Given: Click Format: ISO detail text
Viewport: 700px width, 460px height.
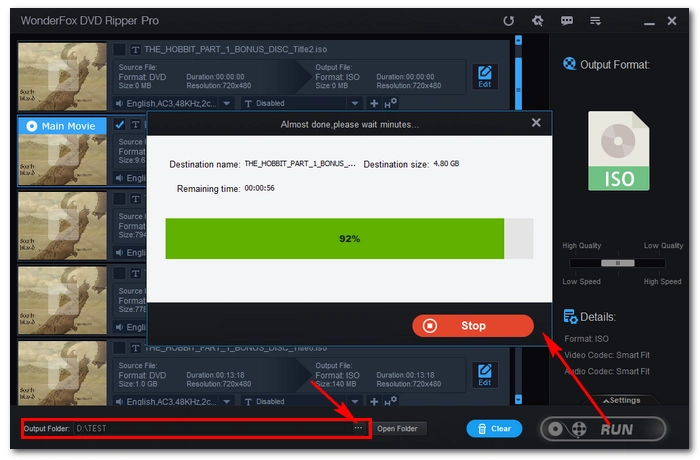Looking at the screenshot, I should pyautogui.click(x=586, y=339).
